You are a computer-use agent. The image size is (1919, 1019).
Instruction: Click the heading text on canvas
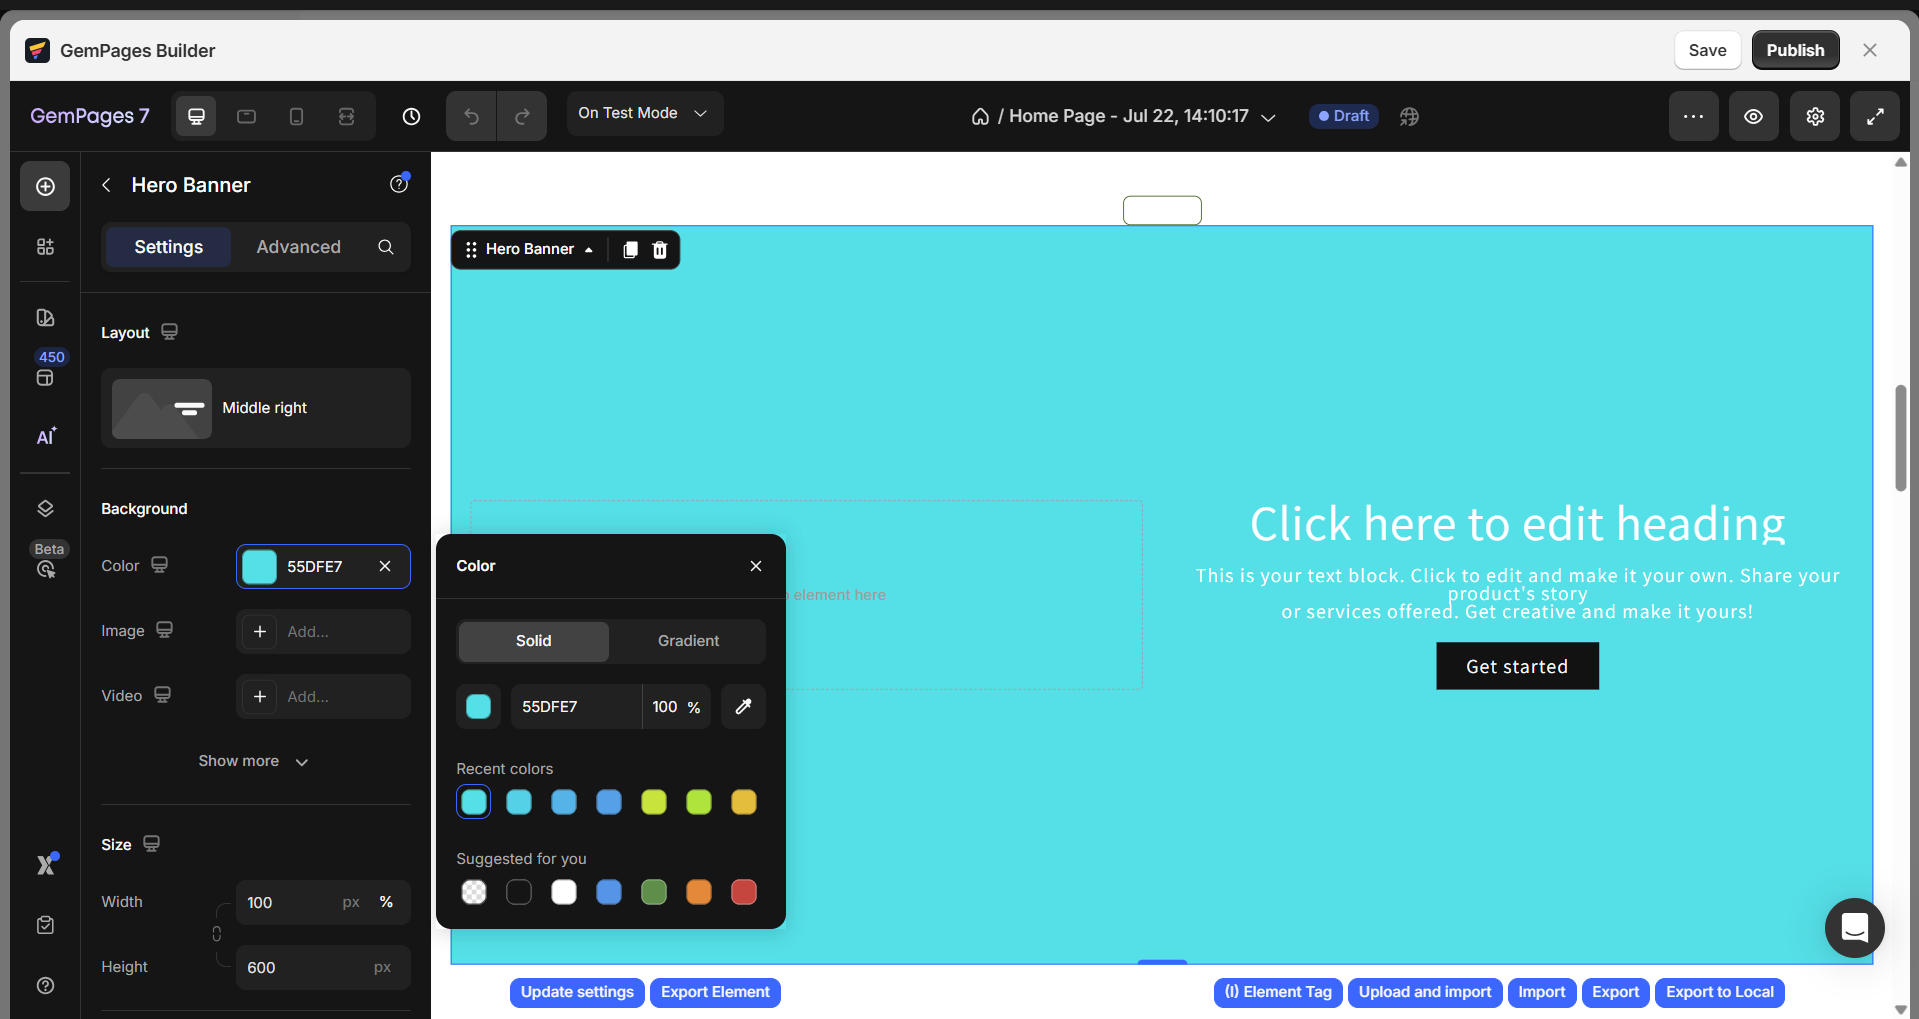1517,524
